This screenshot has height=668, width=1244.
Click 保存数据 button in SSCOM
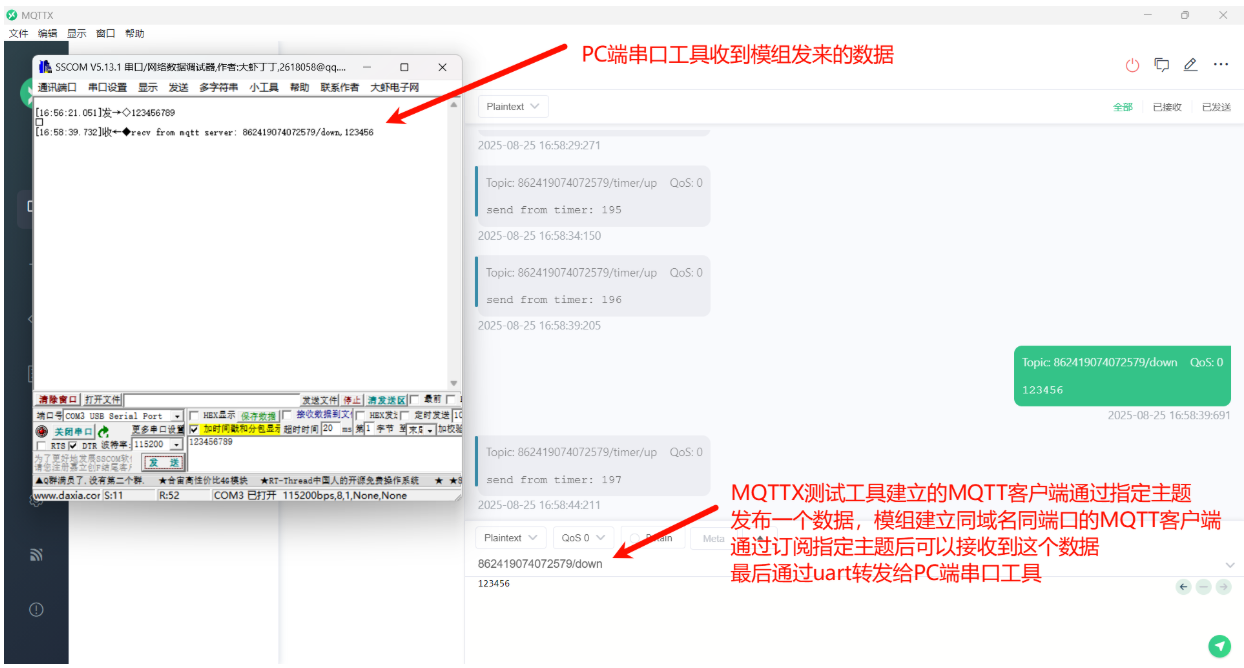[257, 416]
